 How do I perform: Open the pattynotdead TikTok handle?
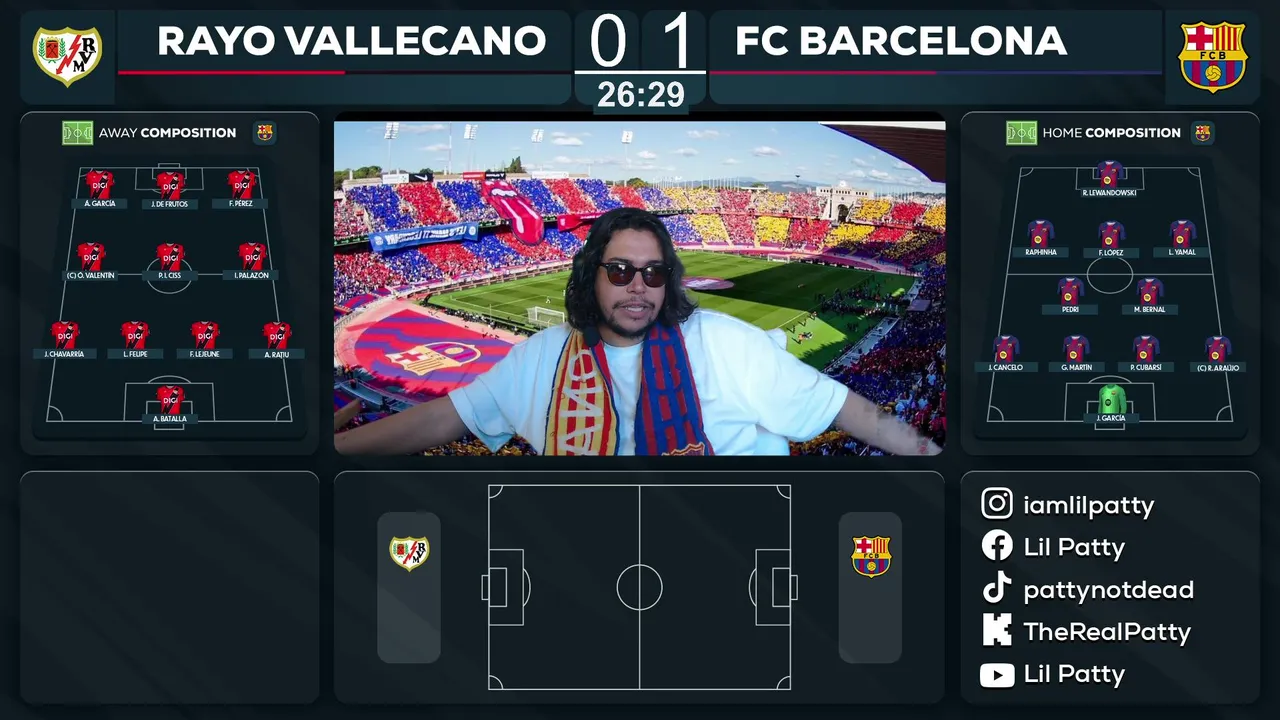(x=1108, y=590)
